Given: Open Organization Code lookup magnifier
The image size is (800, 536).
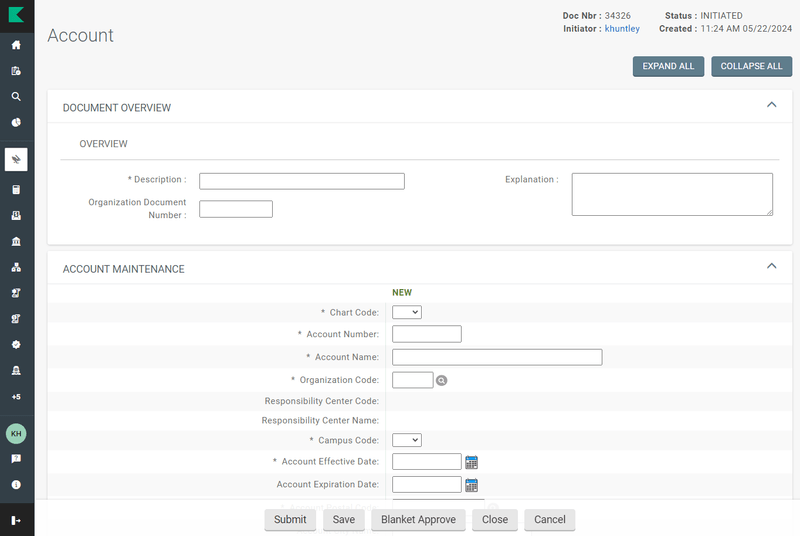Looking at the screenshot, I should pyautogui.click(x=441, y=380).
